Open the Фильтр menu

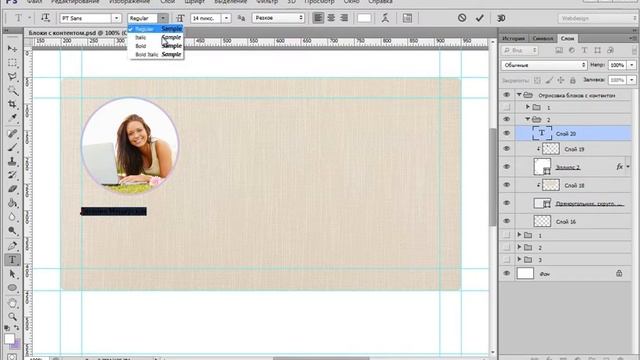pos(267,2)
